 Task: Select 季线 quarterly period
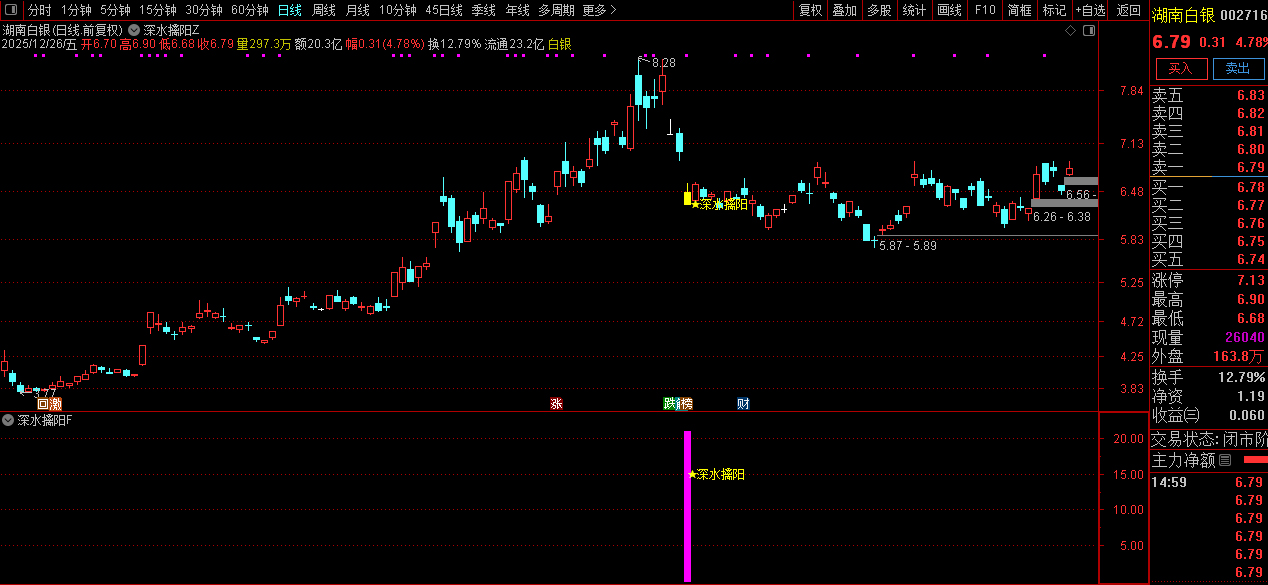pos(483,10)
